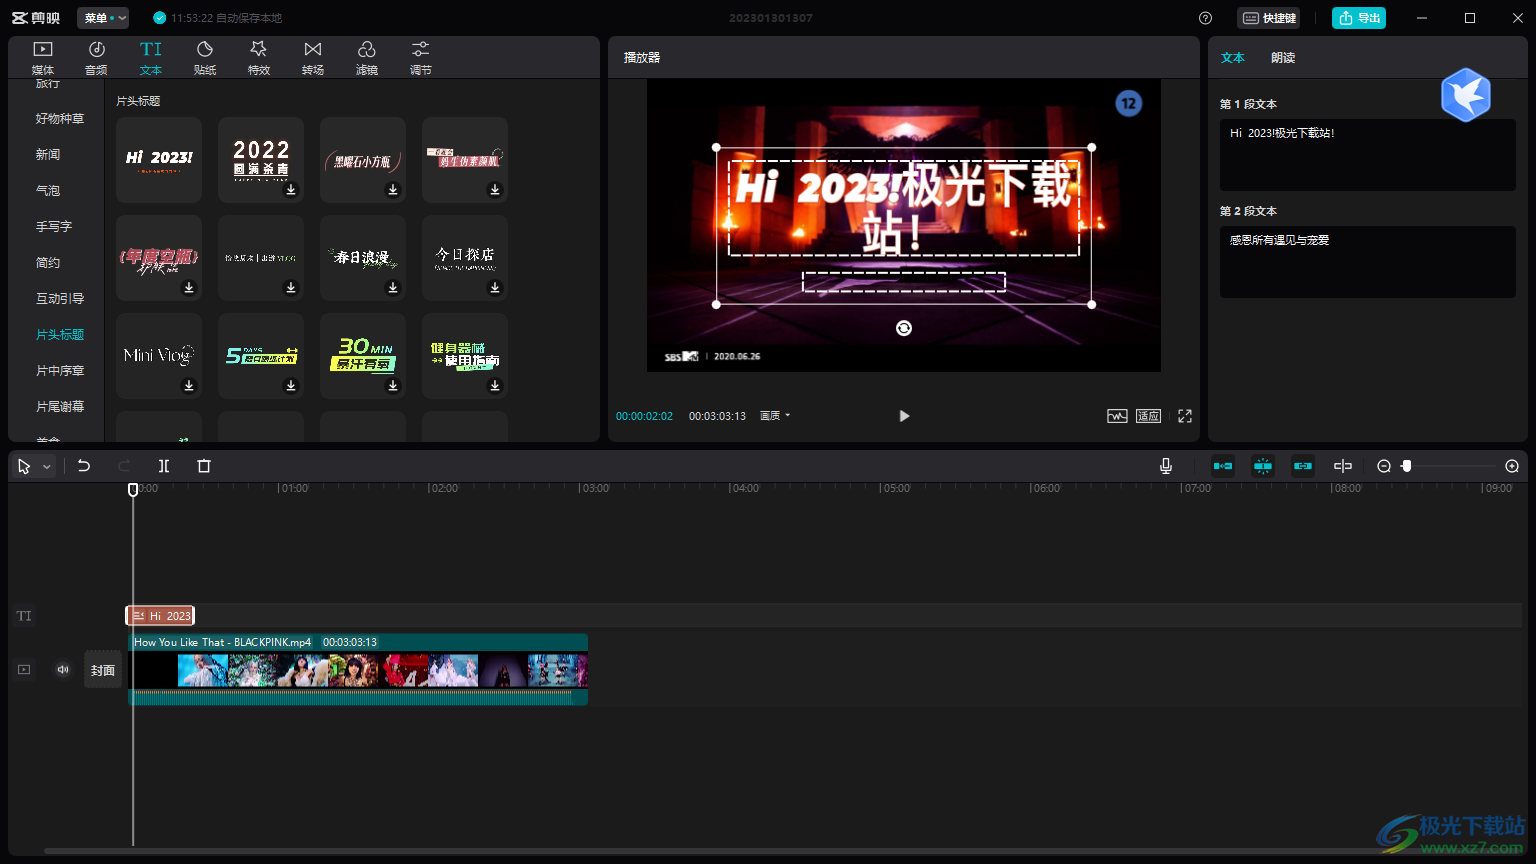Enter fullscreen preview mode
This screenshot has width=1536, height=864.
coord(1185,416)
